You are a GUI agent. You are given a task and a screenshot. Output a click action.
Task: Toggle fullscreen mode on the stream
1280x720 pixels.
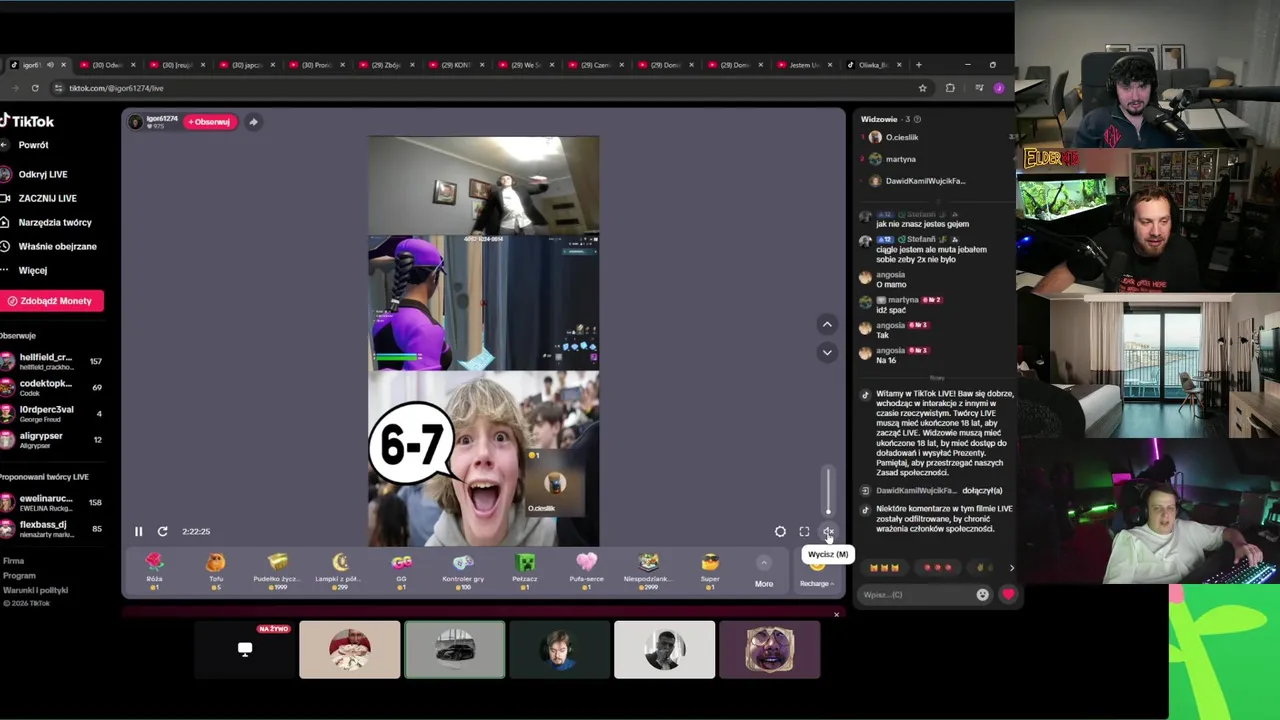pos(804,532)
